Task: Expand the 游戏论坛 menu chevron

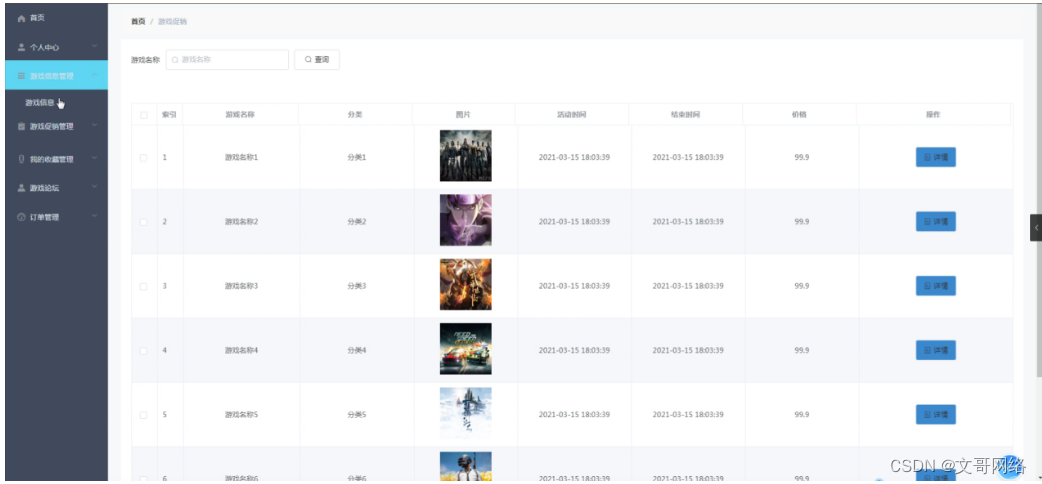Action: tap(94, 187)
